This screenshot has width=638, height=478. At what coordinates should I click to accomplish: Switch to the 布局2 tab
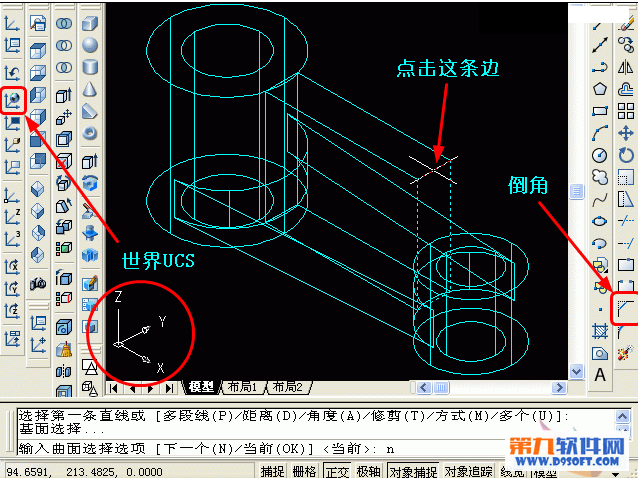pos(287,387)
